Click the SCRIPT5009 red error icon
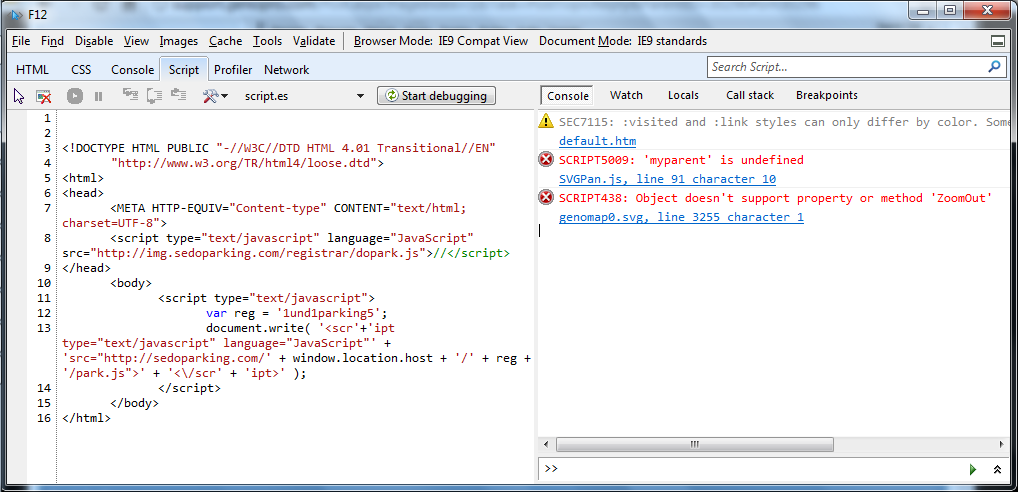 tap(547, 160)
